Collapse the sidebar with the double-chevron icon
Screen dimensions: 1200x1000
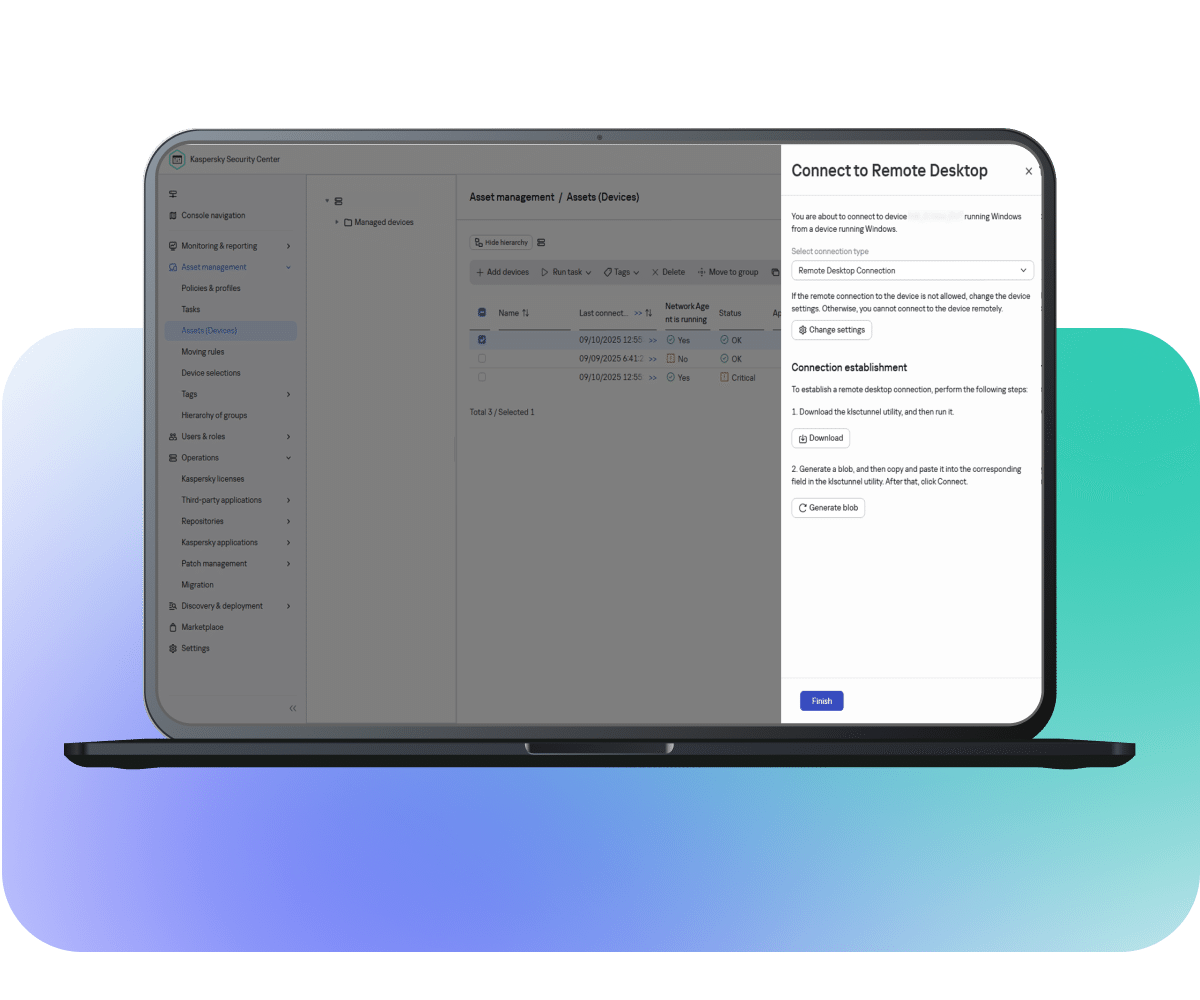coord(292,708)
